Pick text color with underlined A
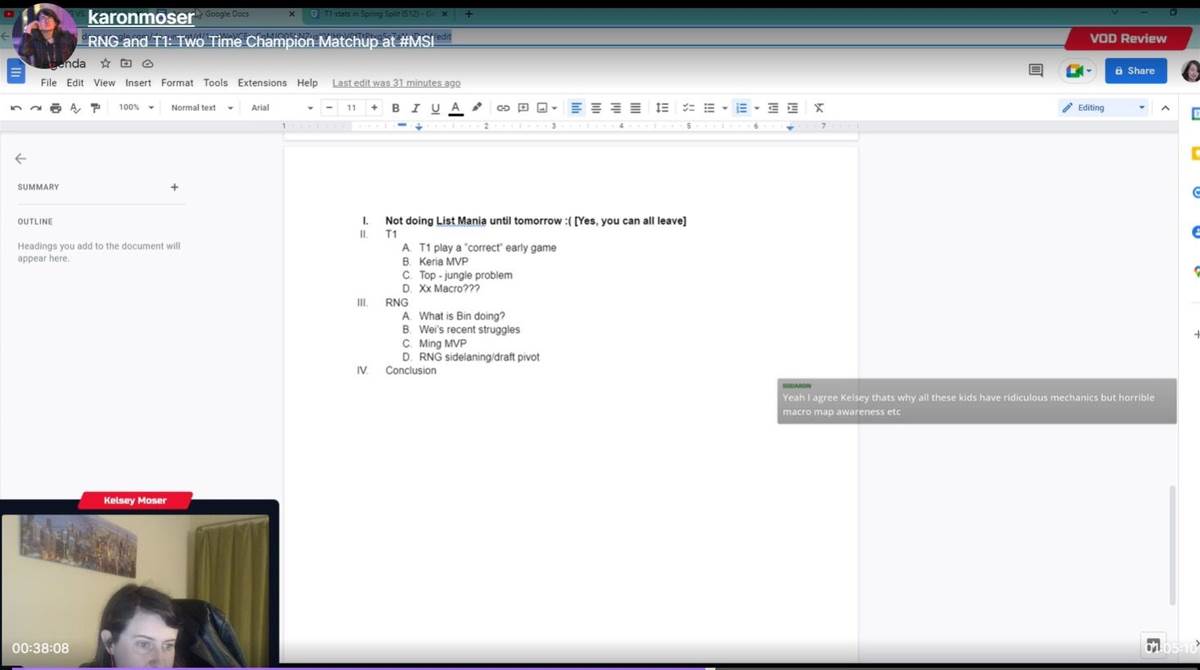The height and width of the screenshot is (670, 1200). pos(455,108)
